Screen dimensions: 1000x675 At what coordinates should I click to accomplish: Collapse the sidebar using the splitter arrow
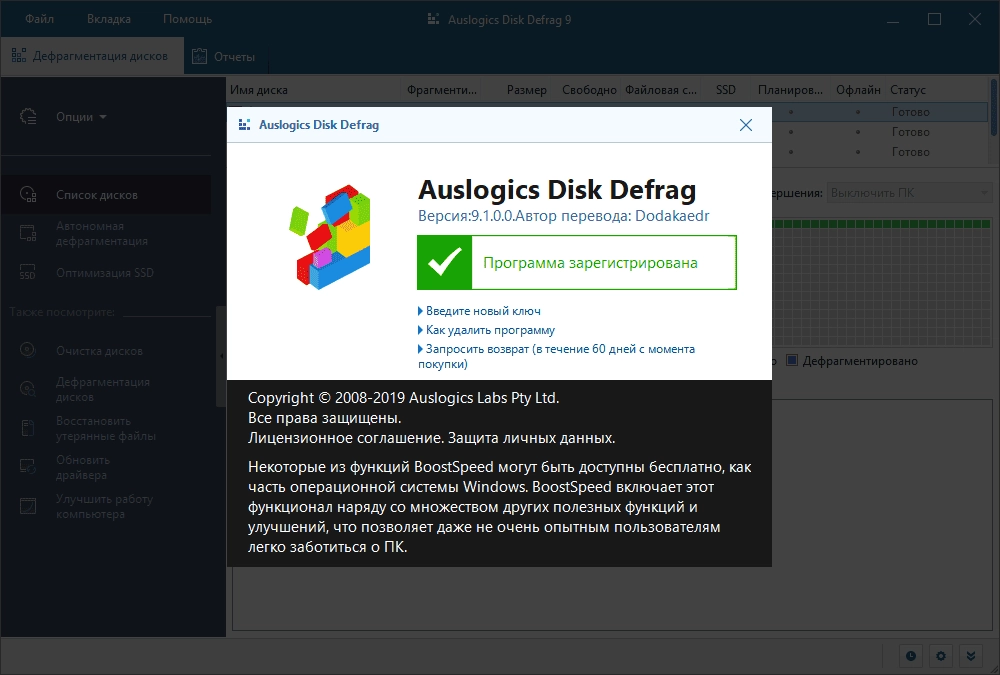click(221, 356)
